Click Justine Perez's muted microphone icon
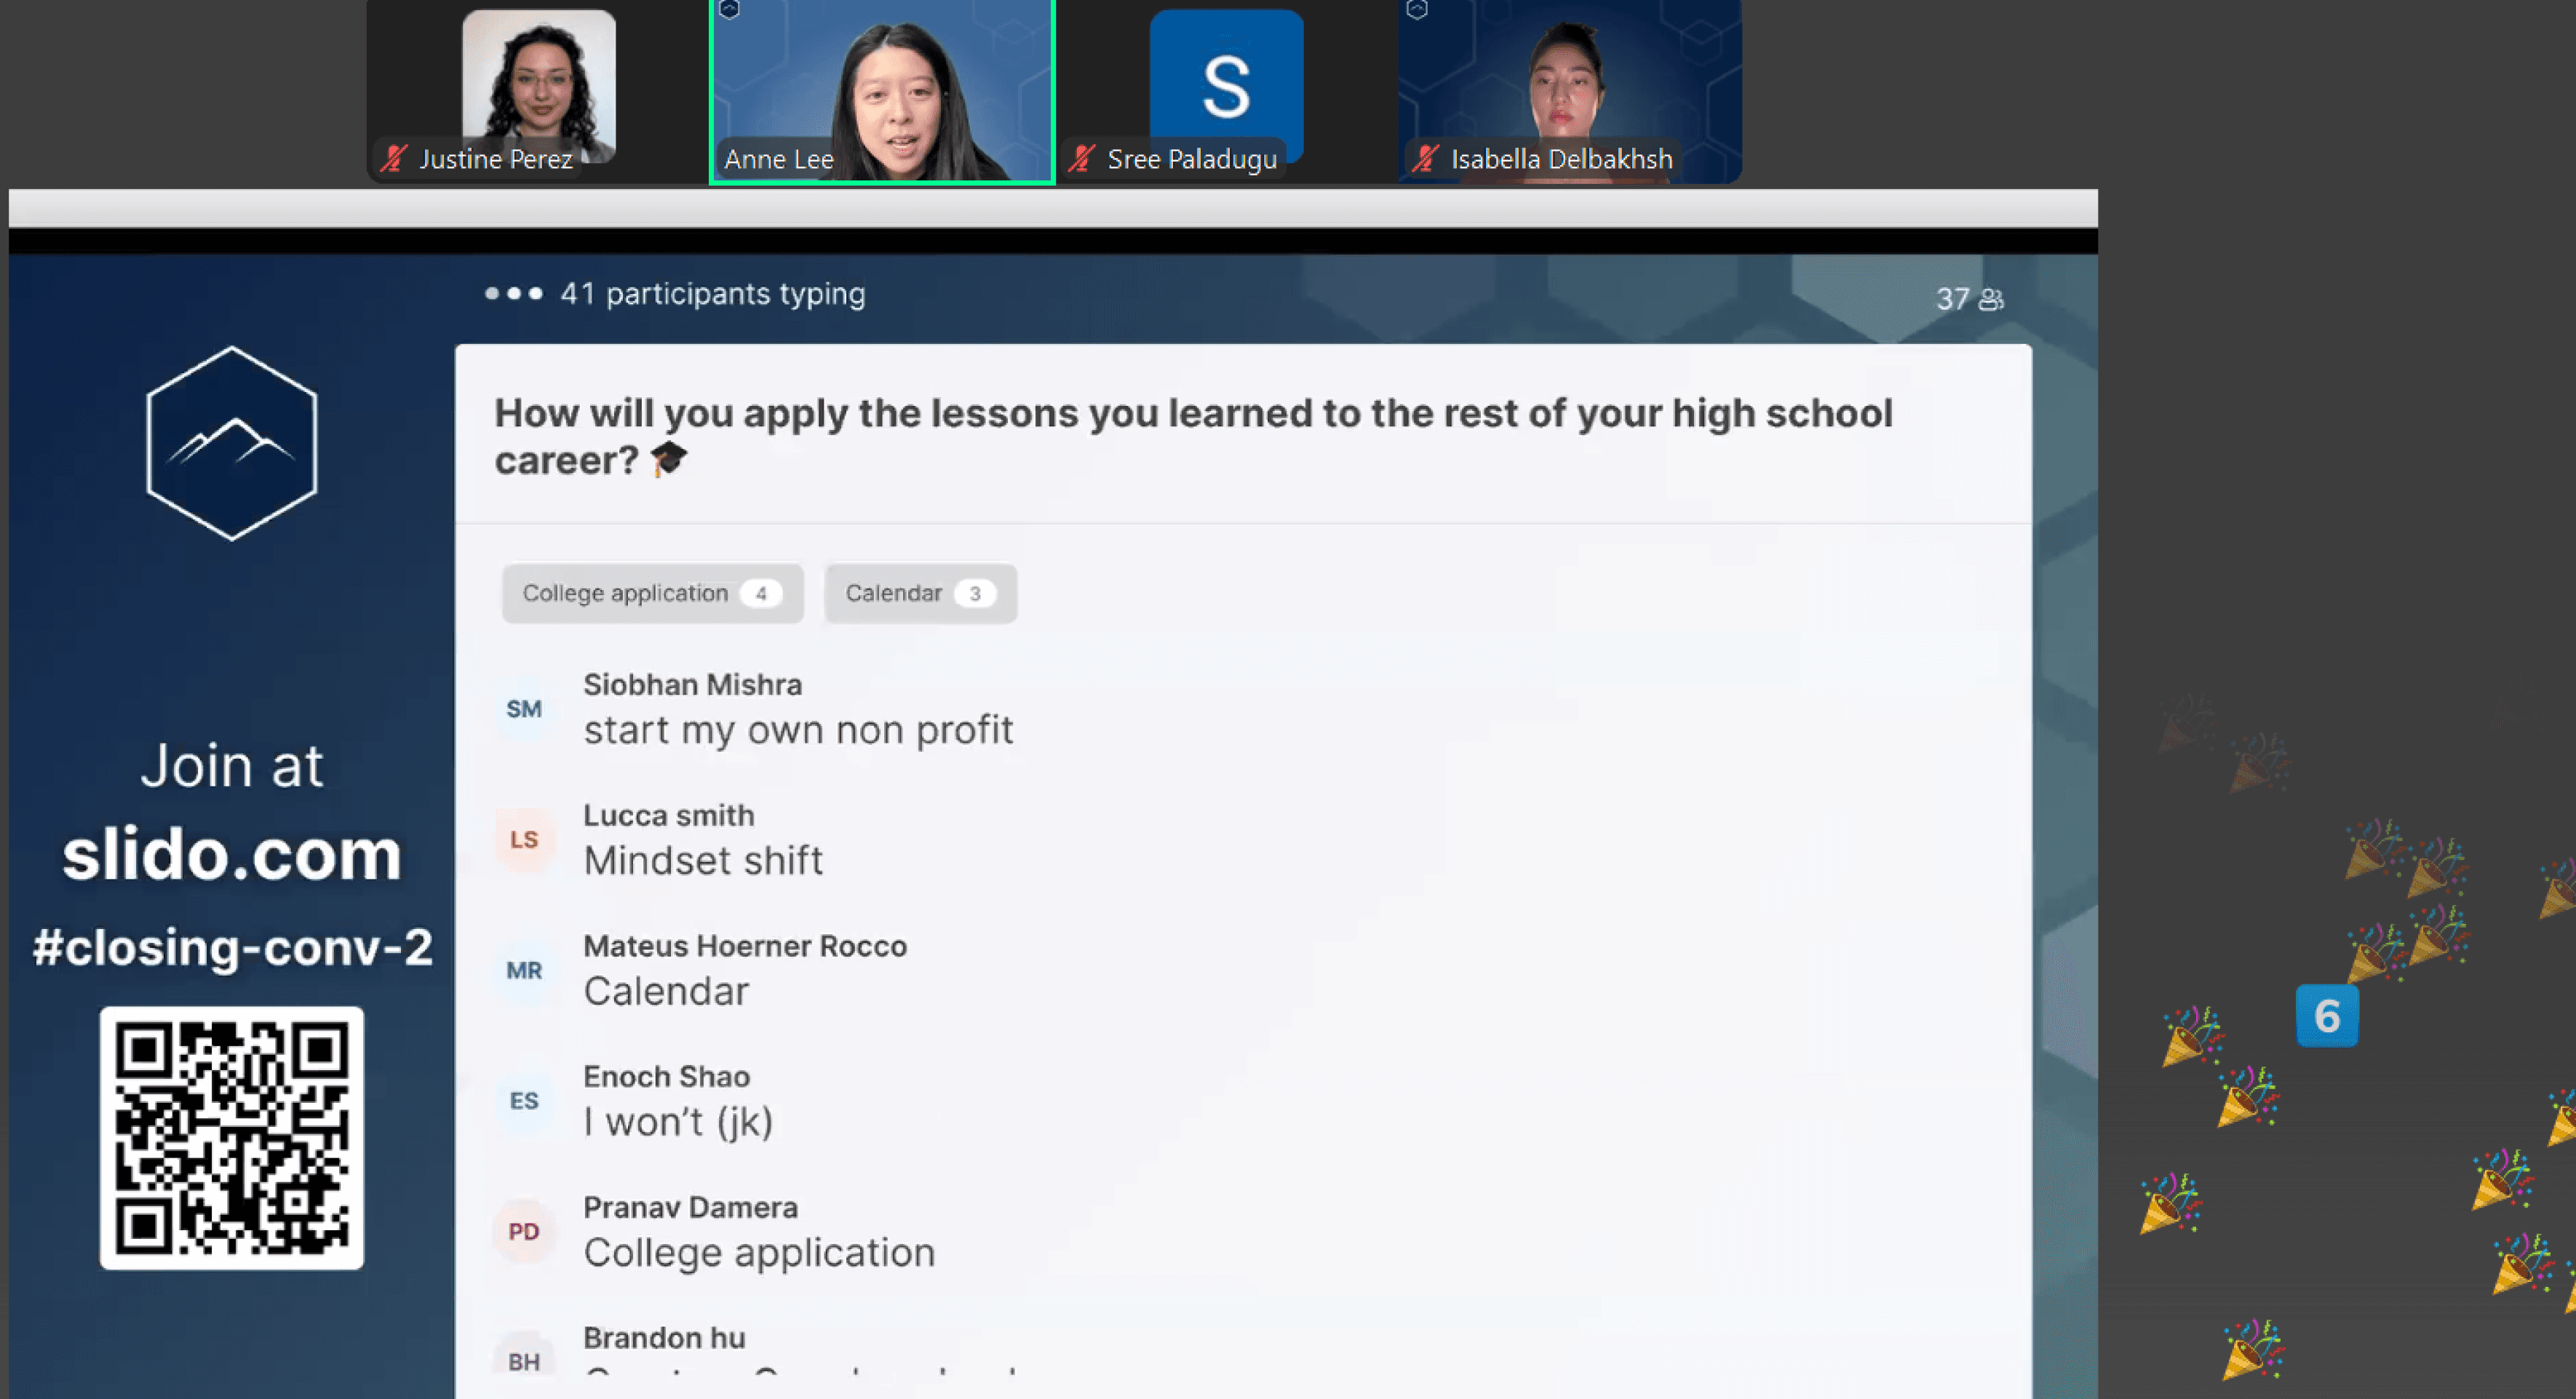 click(x=394, y=159)
